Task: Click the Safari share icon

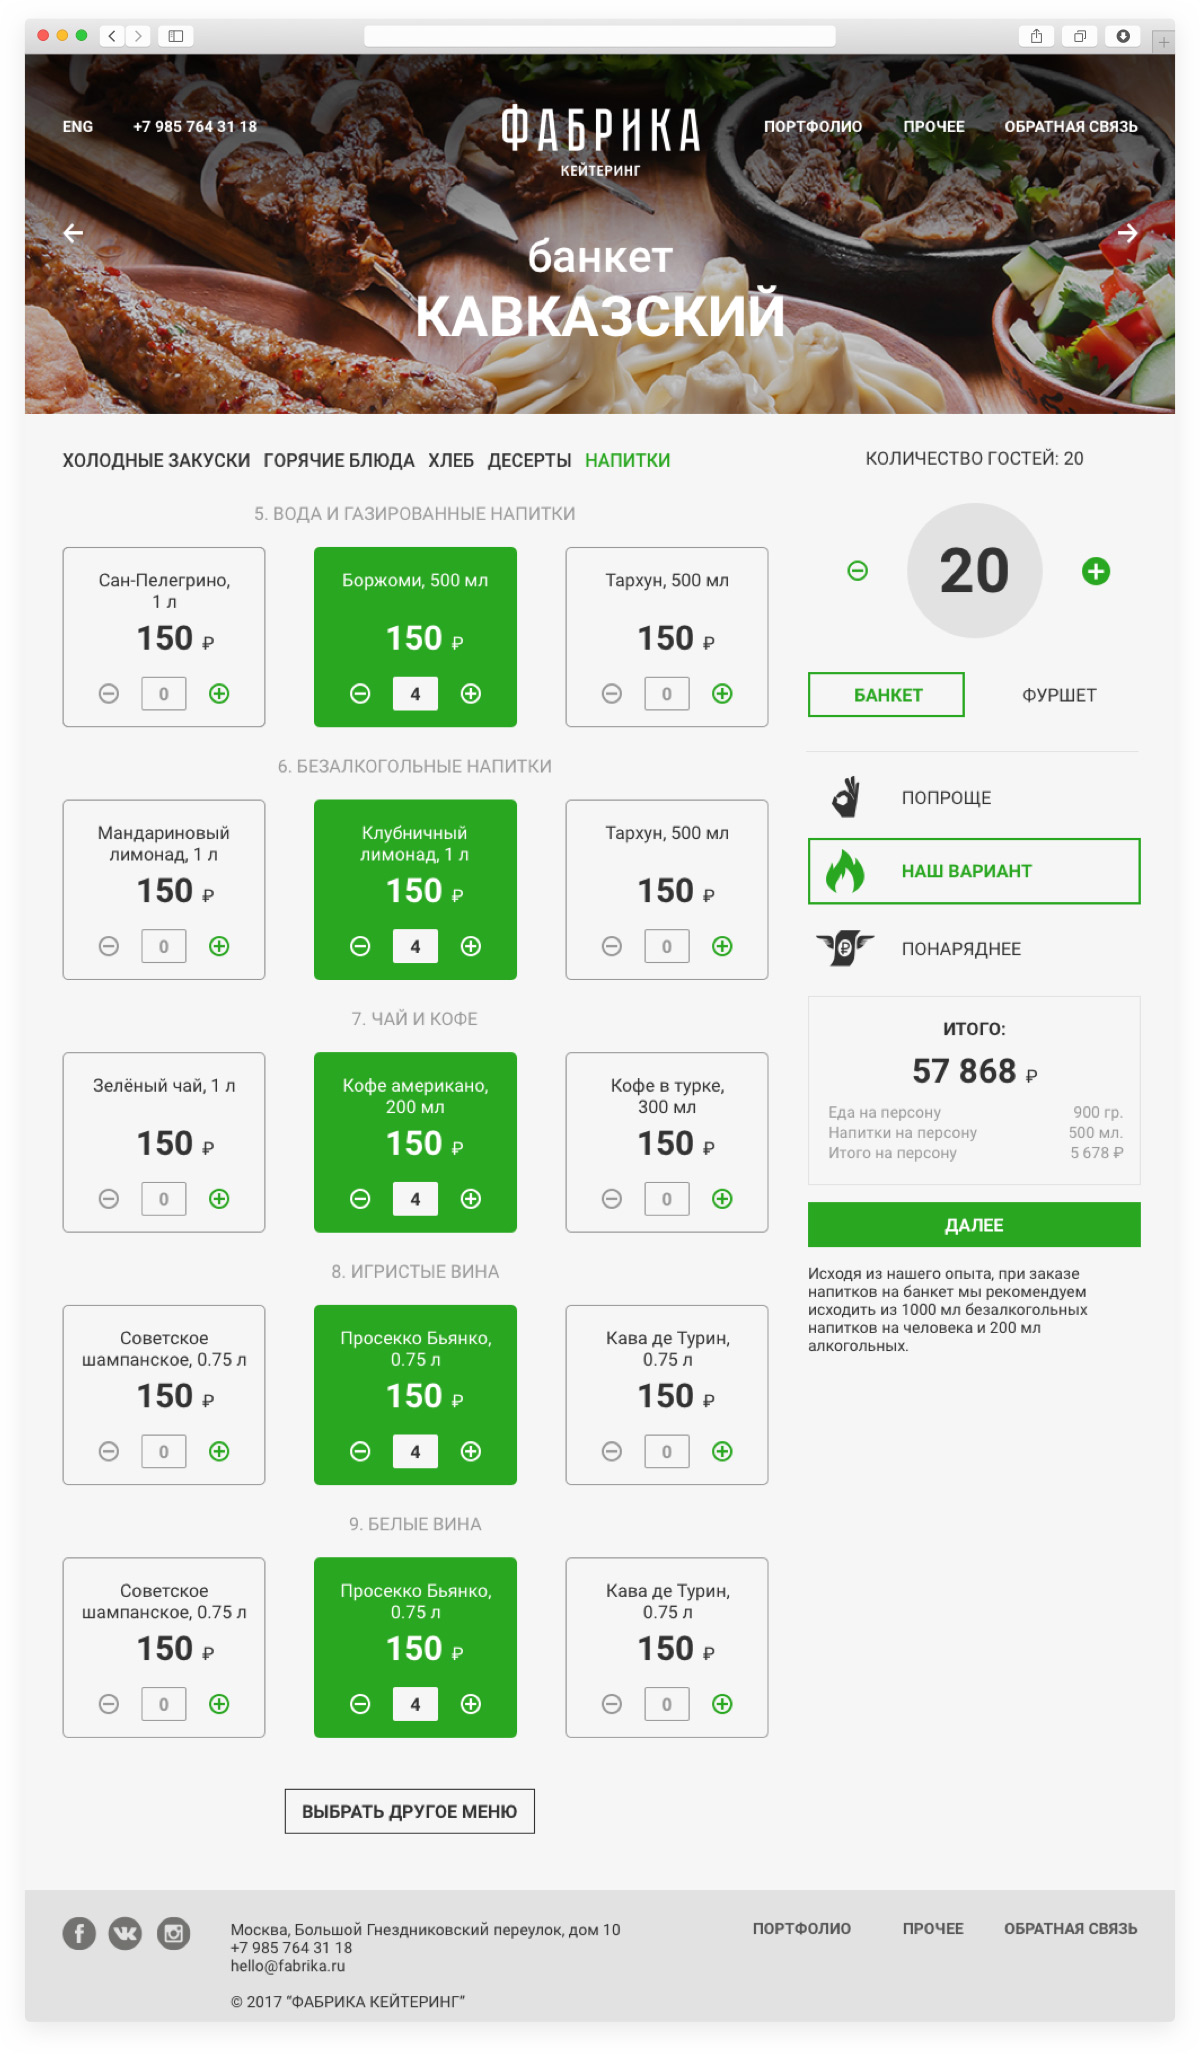Action: tap(1037, 36)
